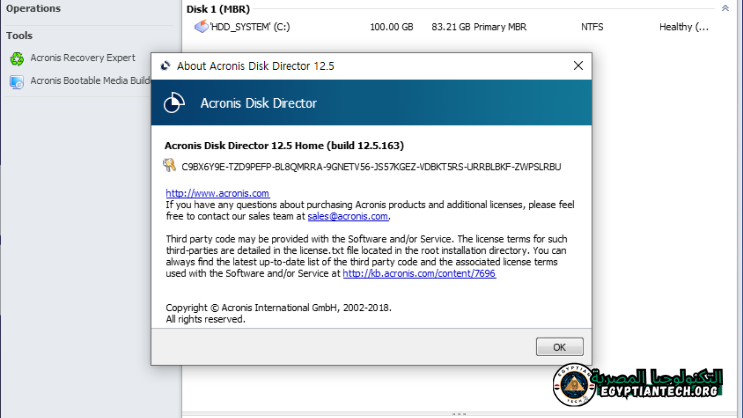Click the Primary MBR type cell
Image resolution: width=743 pixels, height=418 pixels.
coord(500,27)
